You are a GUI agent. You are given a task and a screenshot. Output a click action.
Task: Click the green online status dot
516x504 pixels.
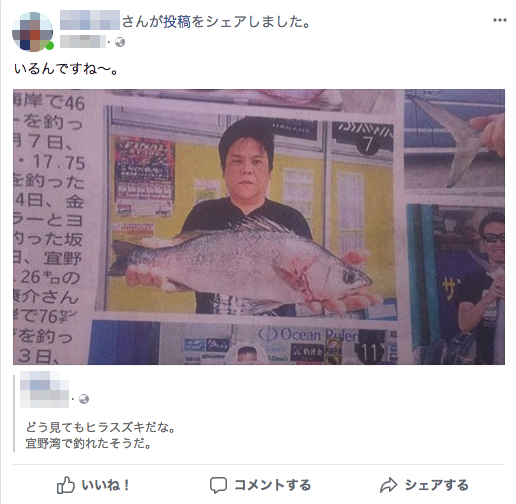coord(50,46)
